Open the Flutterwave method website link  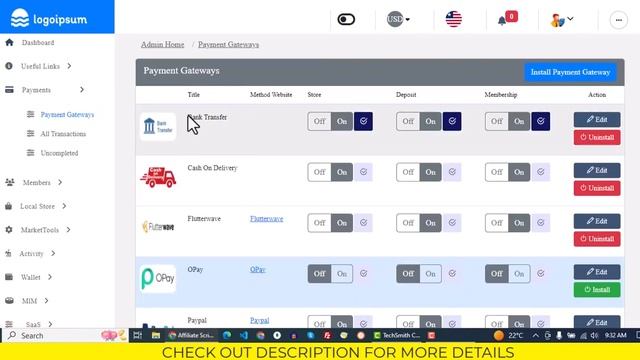pyautogui.click(x=266, y=219)
